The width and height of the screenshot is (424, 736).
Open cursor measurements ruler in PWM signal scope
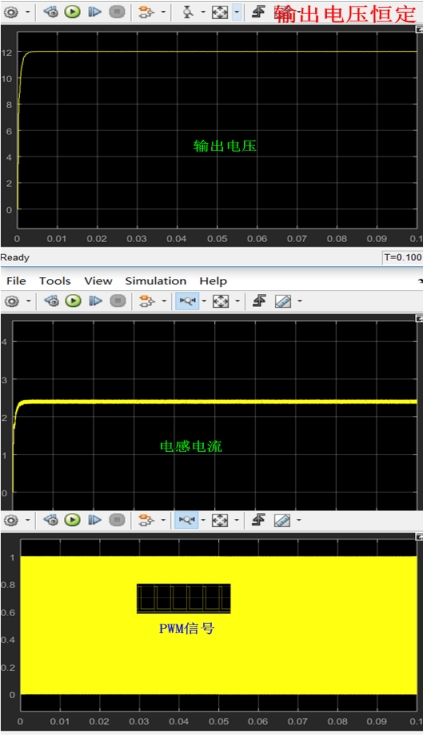(282, 520)
